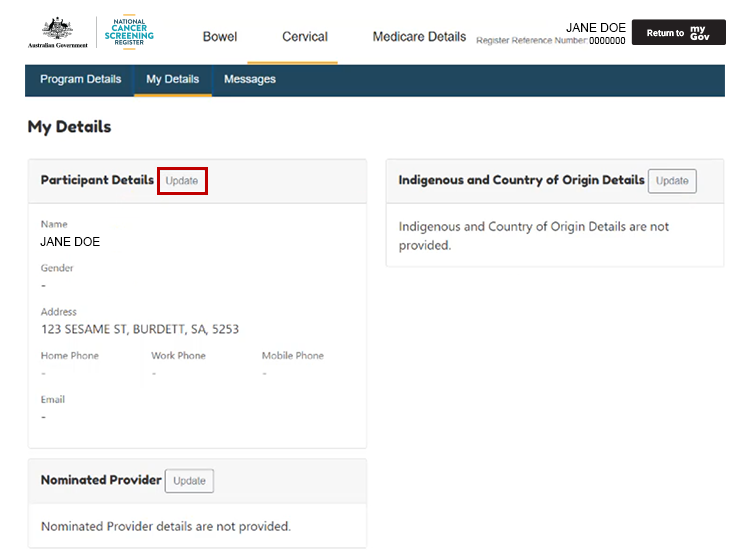Click 'Indigenous and Country of Origin Details are not provided.' text
The height and width of the screenshot is (550, 750).
pyautogui.click(x=534, y=236)
